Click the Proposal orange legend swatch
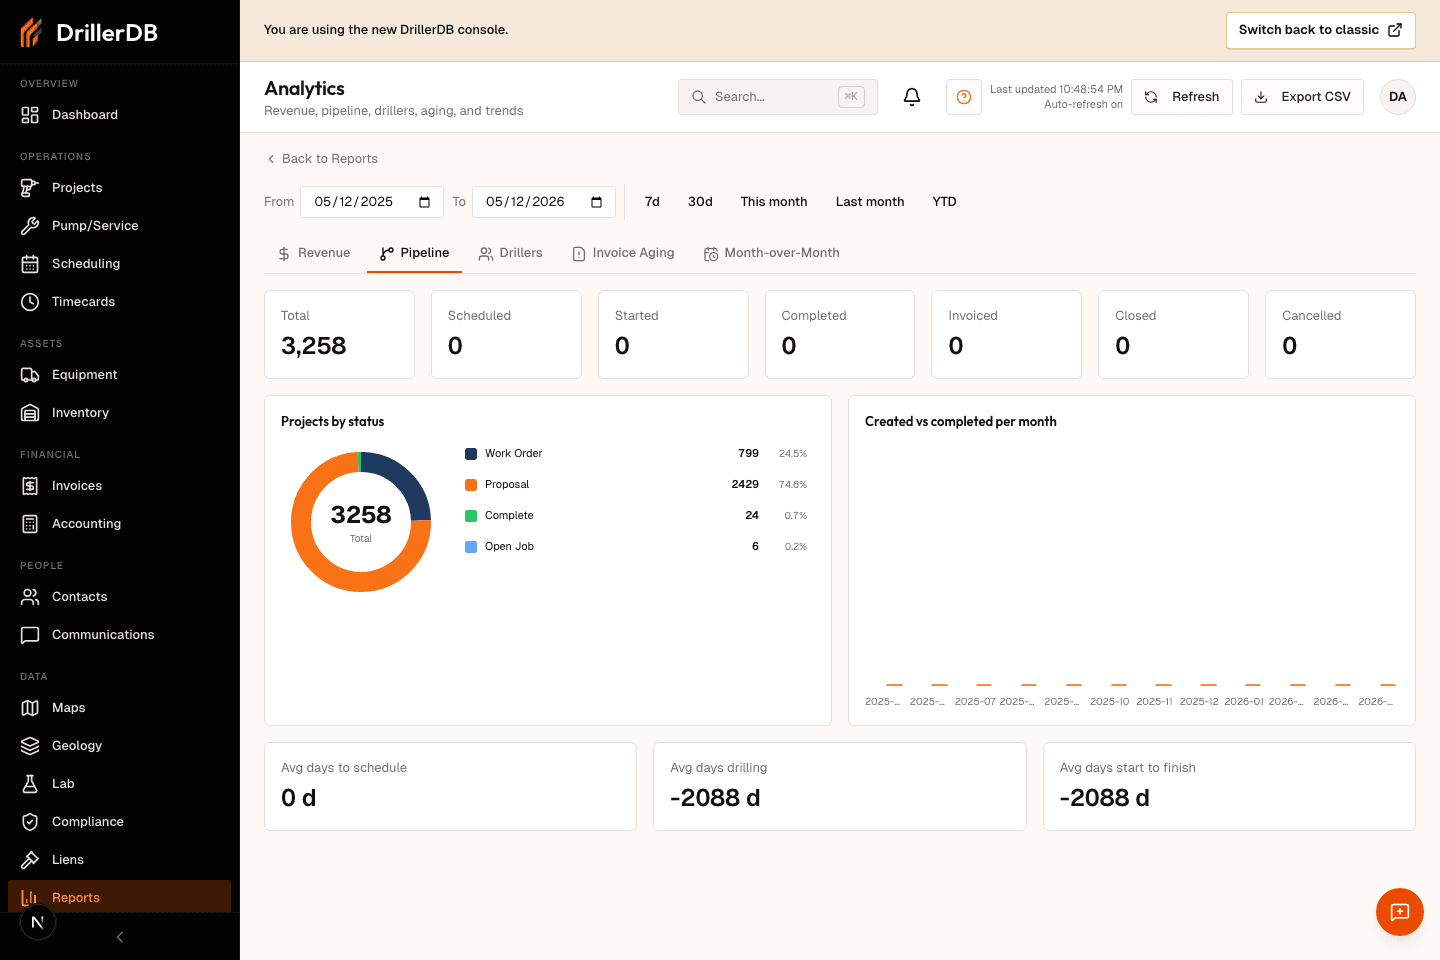The width and height of the screenshot is (1440, 960). point(471,485)
